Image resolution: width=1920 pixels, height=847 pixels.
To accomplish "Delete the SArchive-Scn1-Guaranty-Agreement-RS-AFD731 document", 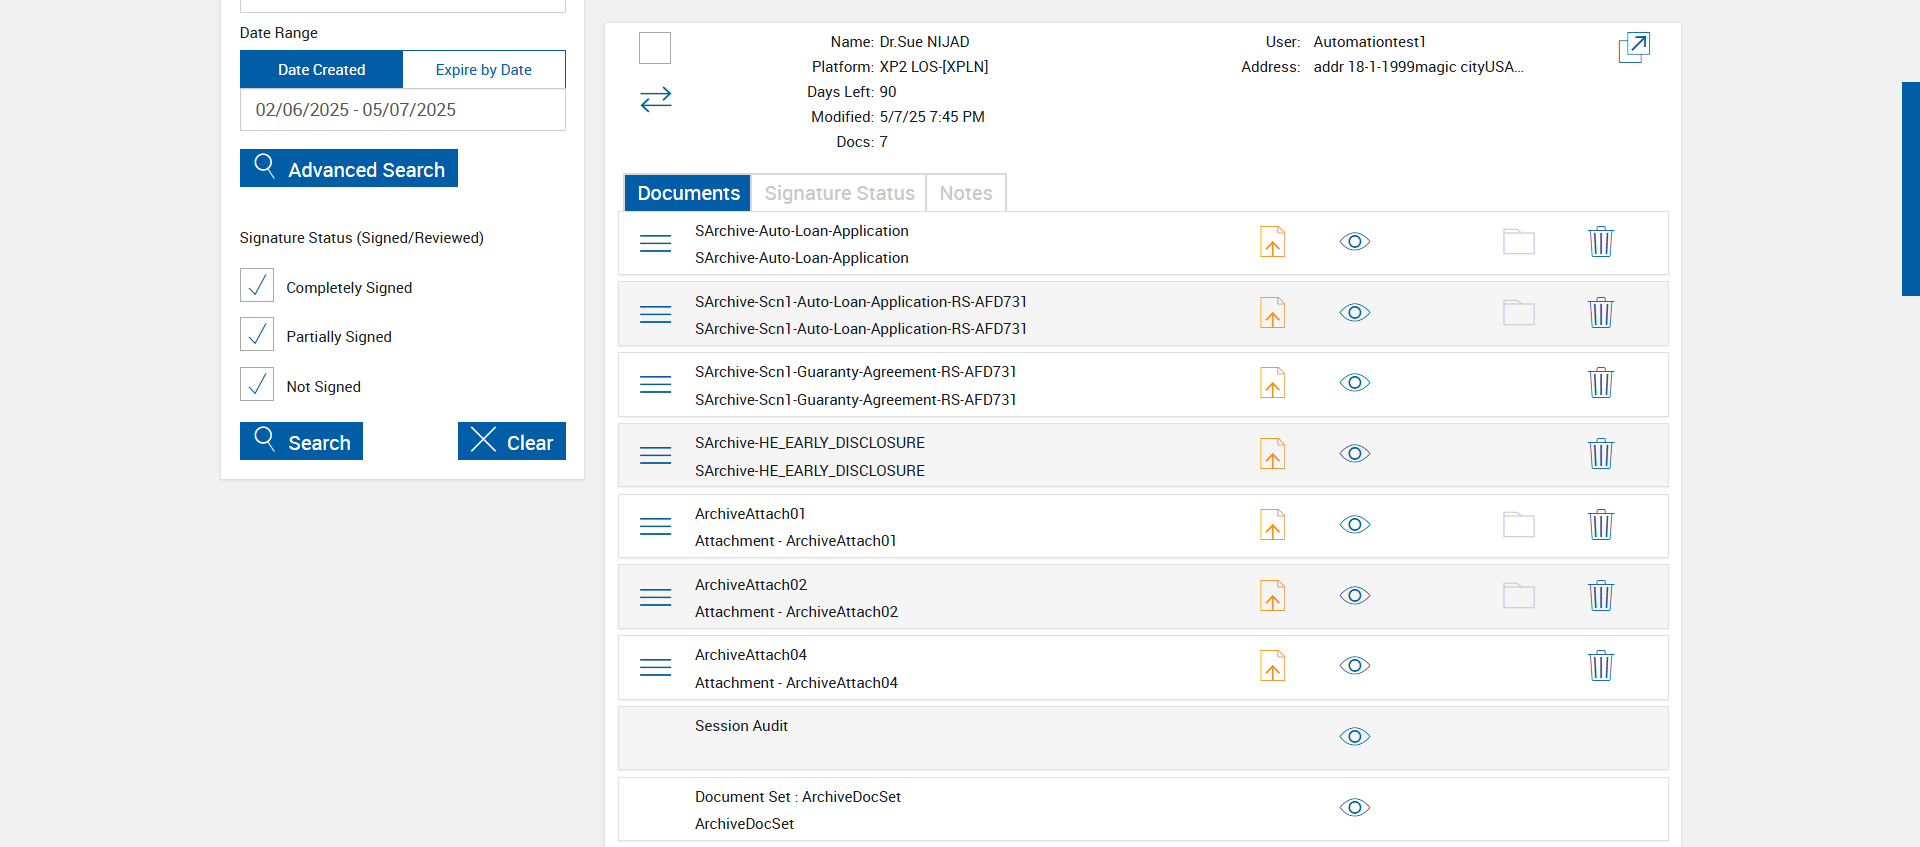I will (1601, 383).
